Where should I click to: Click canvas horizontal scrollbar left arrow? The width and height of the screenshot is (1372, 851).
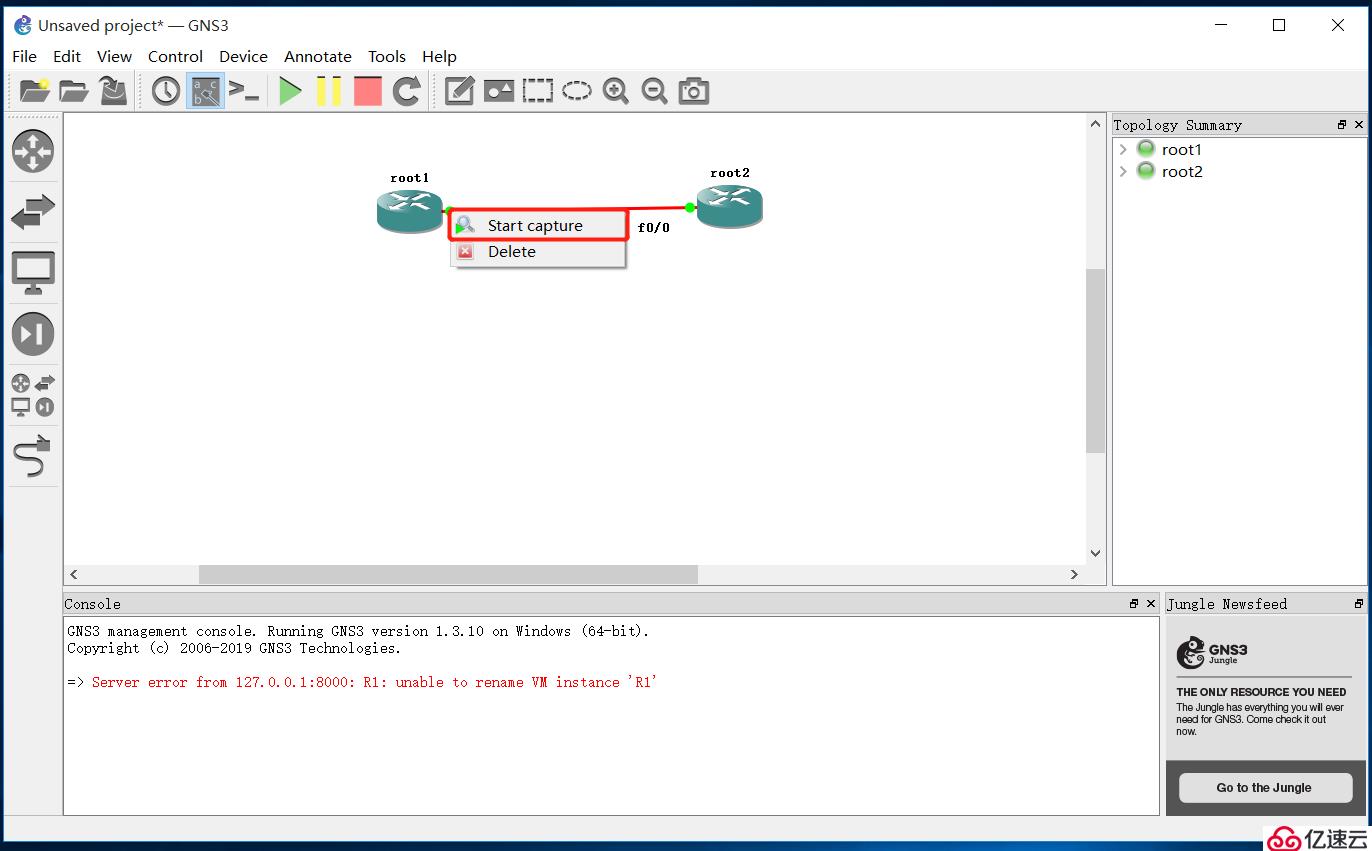click(74, 574)
